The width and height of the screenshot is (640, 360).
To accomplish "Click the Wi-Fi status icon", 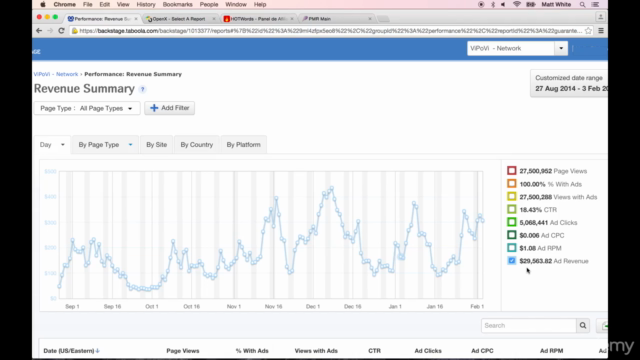I will [x=517, y=4].
